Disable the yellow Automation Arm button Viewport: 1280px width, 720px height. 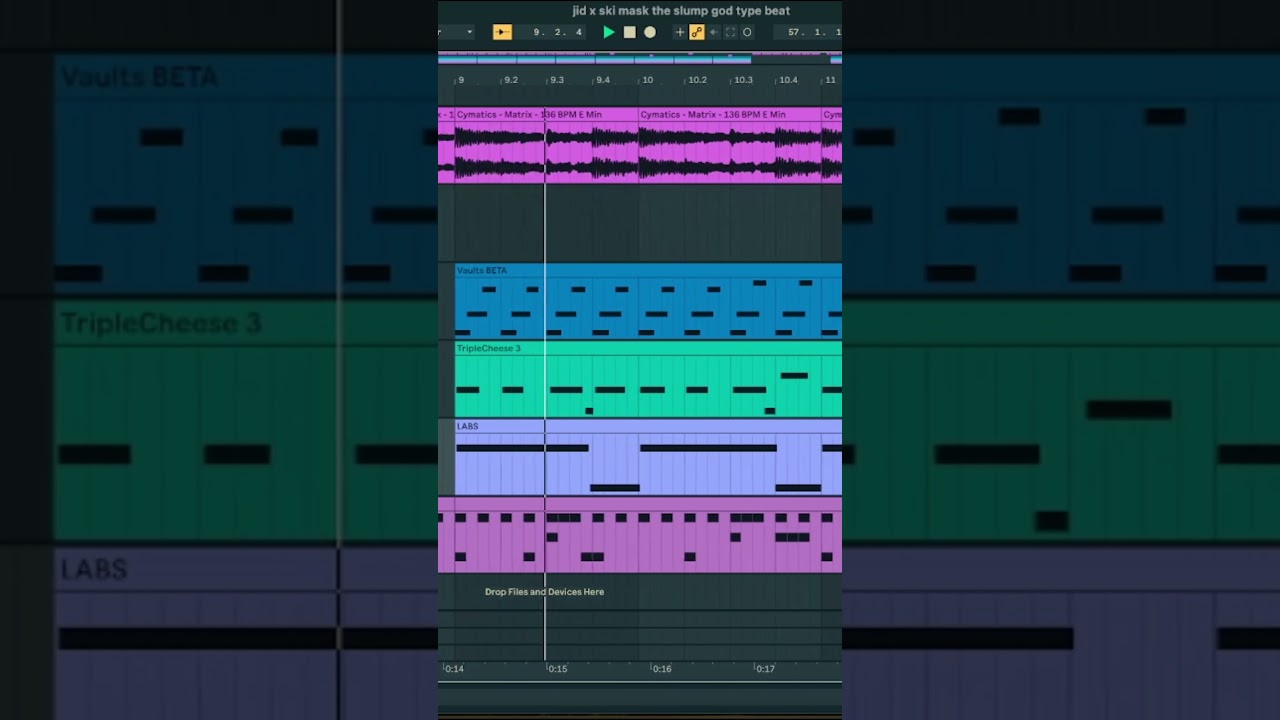697,32
